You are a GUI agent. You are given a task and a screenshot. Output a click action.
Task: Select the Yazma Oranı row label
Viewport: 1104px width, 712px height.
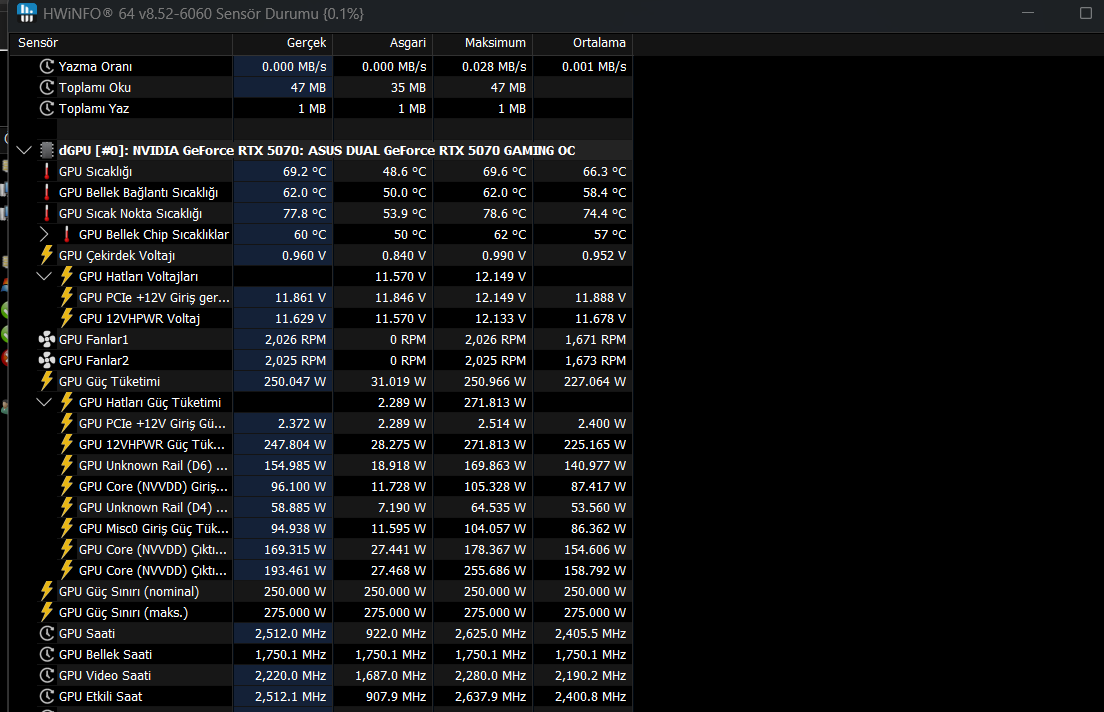click(95, 66)
